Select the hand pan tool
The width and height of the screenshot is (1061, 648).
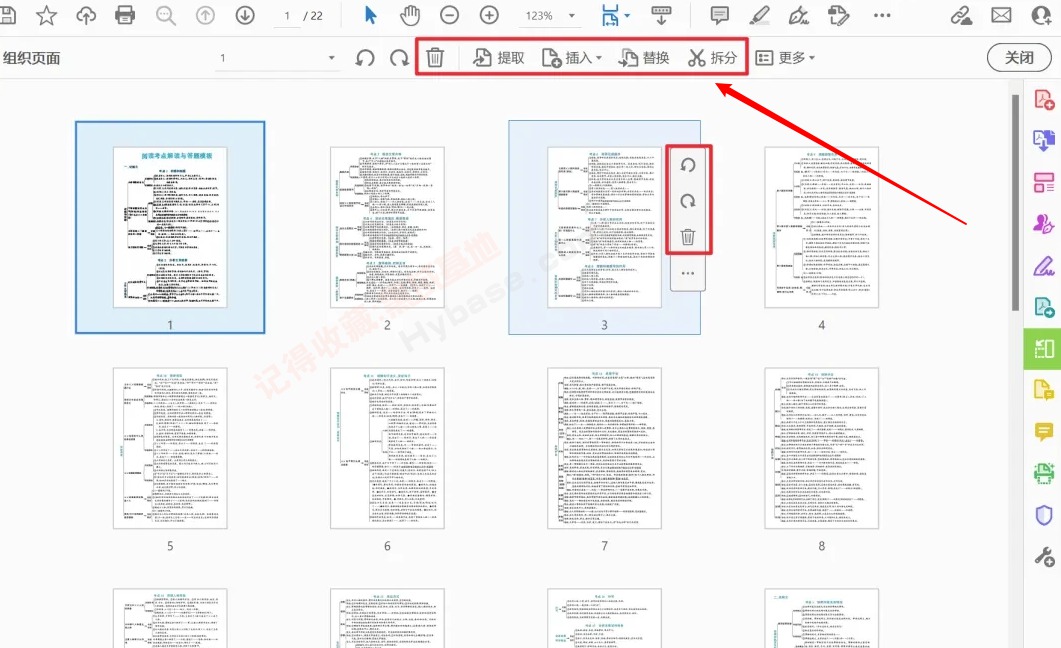tap(409, 15)
